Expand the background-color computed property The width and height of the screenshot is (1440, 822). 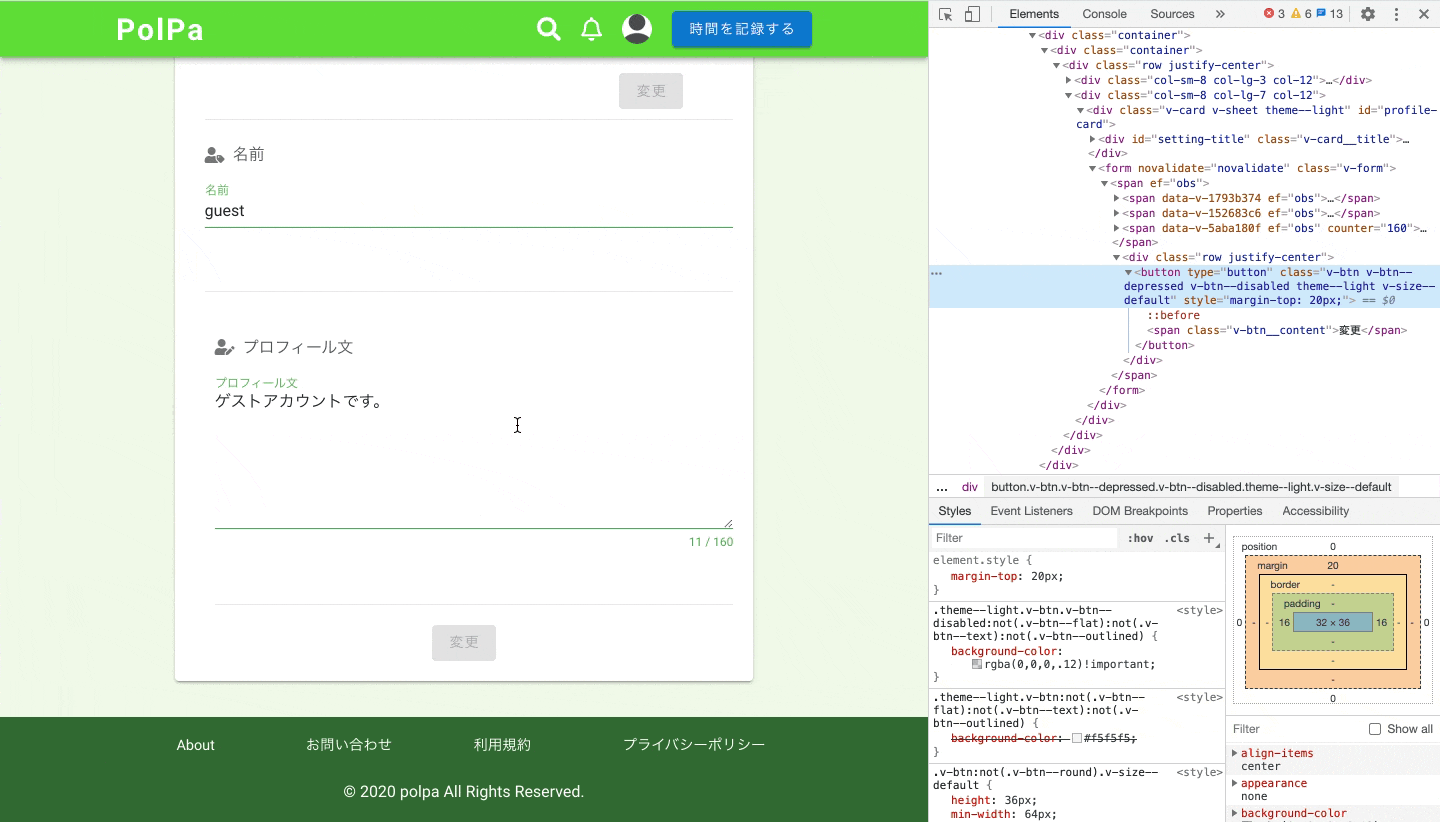1235,813
